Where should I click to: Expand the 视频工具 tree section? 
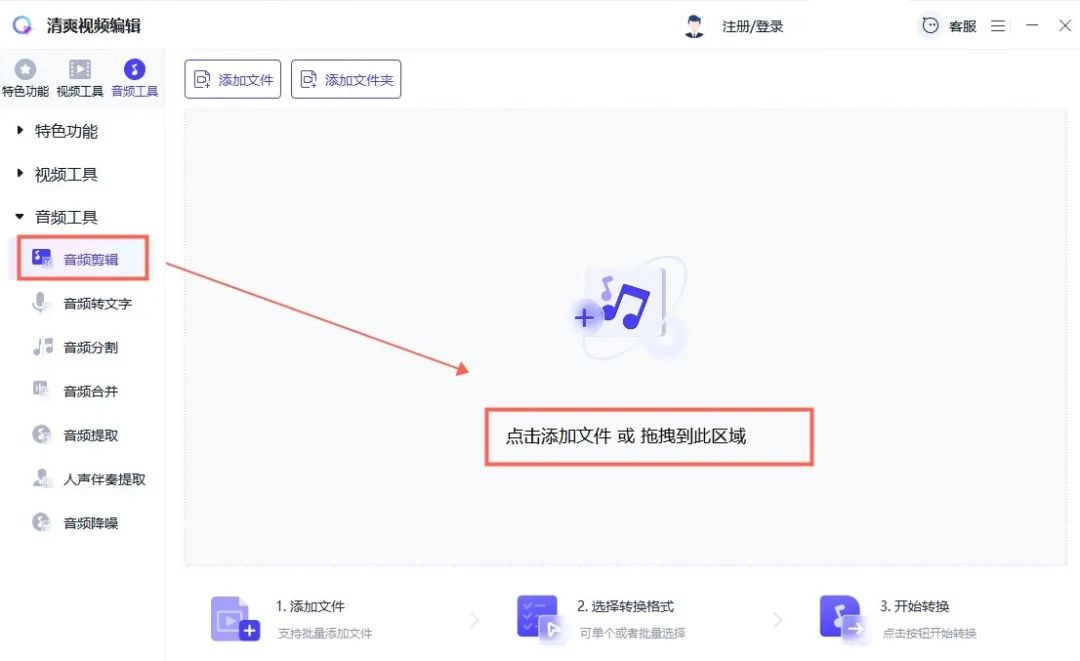(x=20, y=174)
